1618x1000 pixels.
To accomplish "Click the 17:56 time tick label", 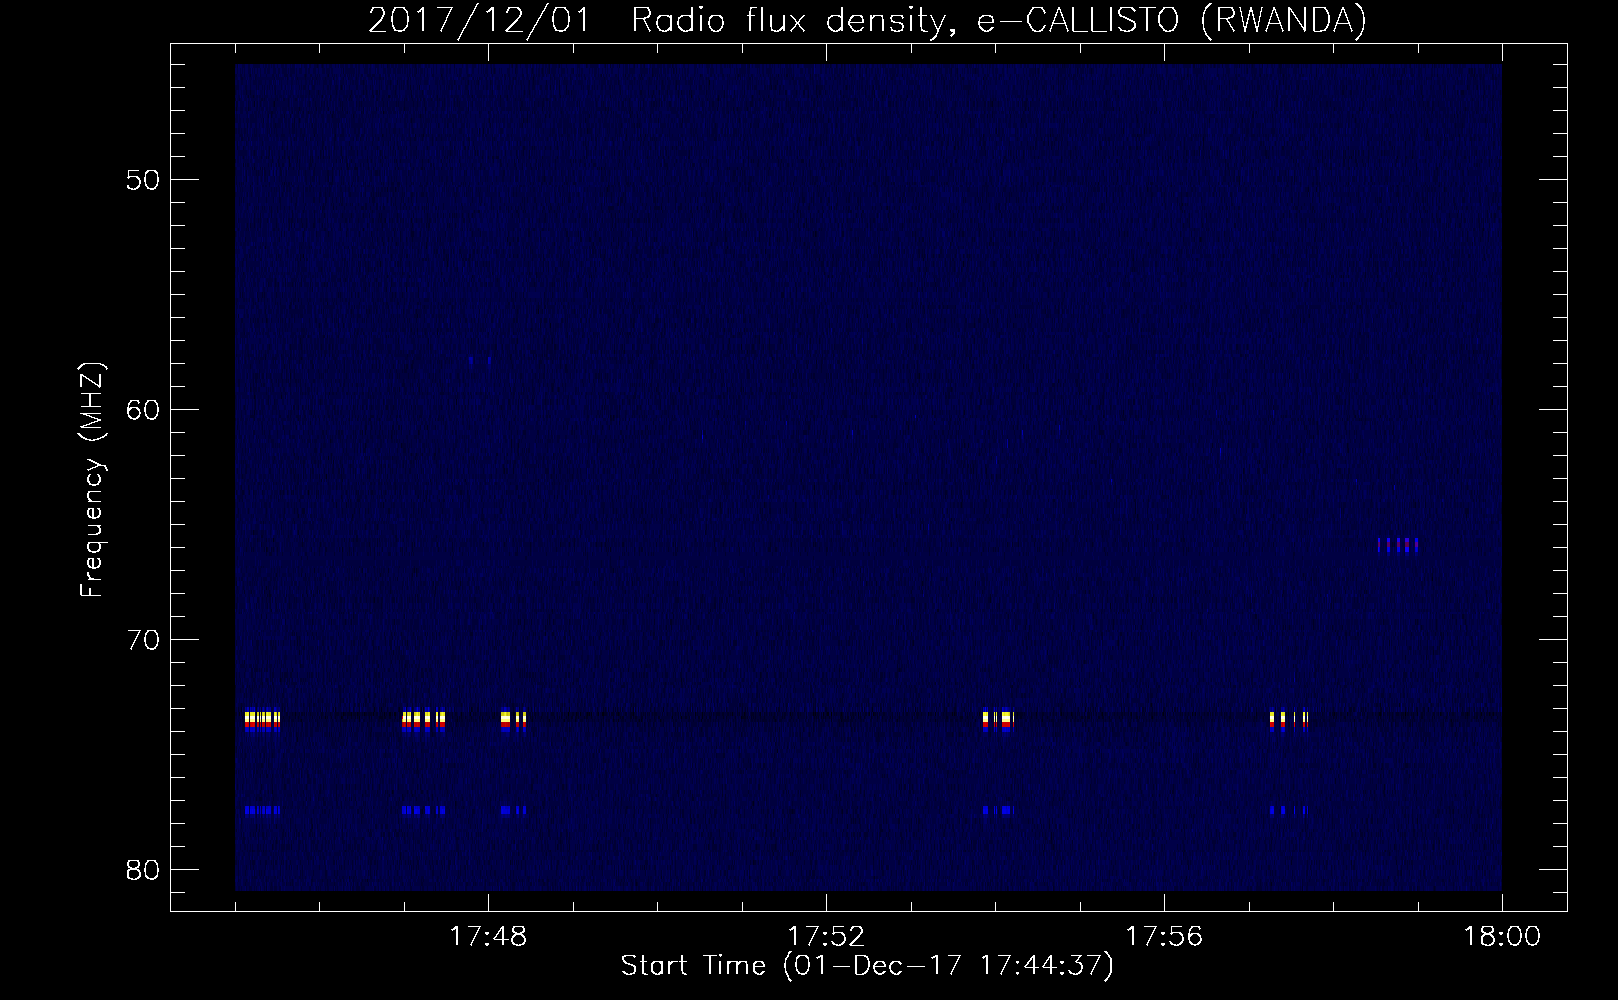I will (1164, 937).
